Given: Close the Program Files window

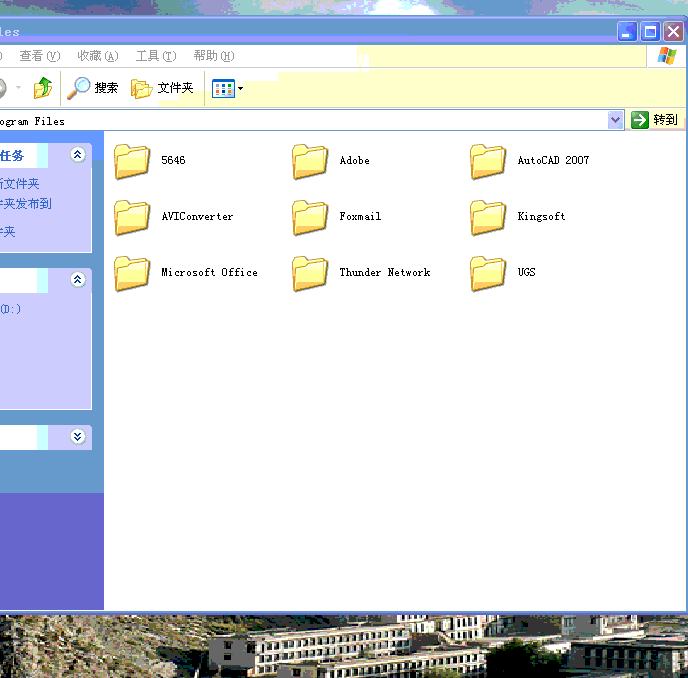Looking at the screenshot, I should click(674, 32).
